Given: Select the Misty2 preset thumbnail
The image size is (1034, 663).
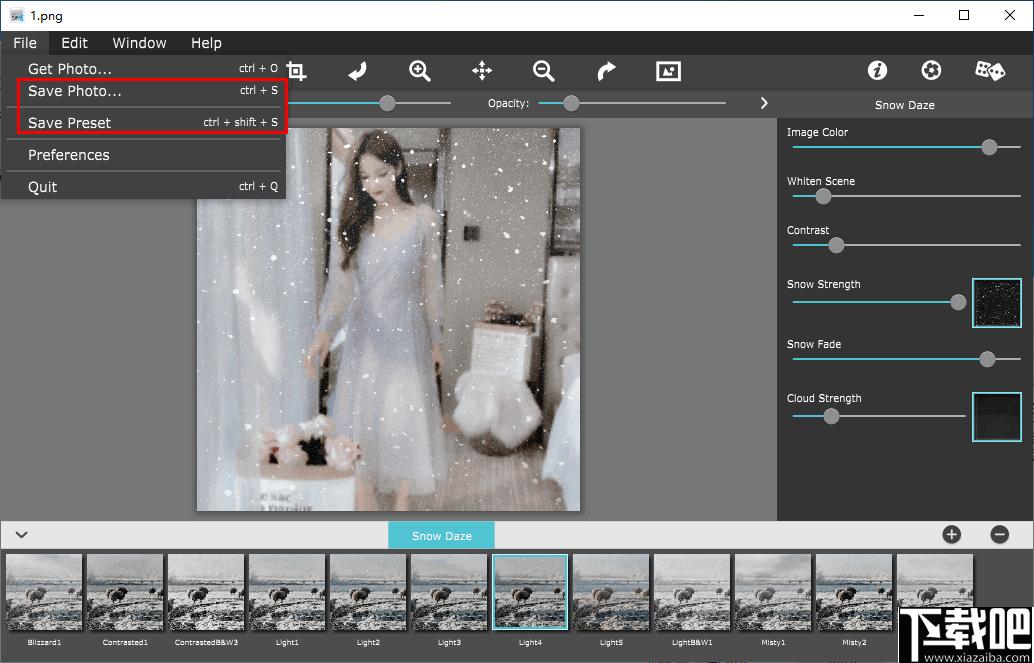Looking at the screenshot, I should tap(854, 592).
